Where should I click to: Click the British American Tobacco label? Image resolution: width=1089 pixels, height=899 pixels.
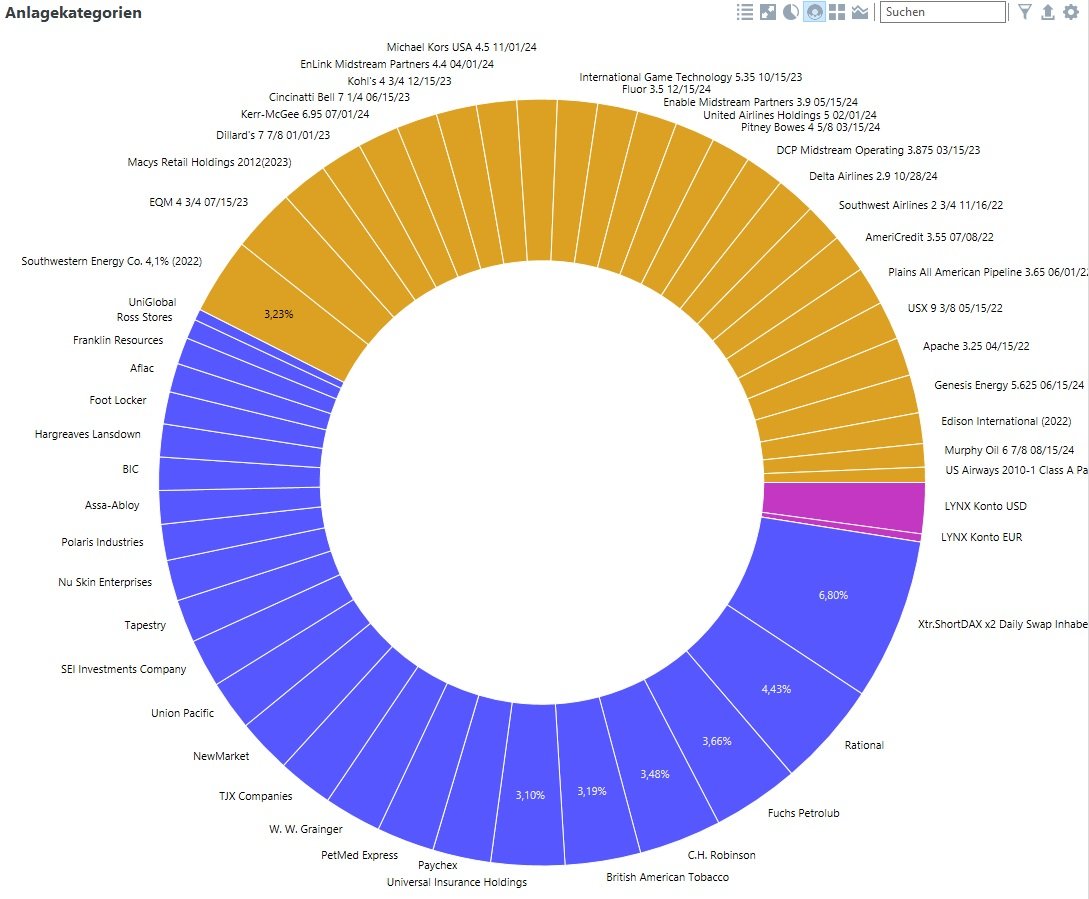[x=667, y=877]
